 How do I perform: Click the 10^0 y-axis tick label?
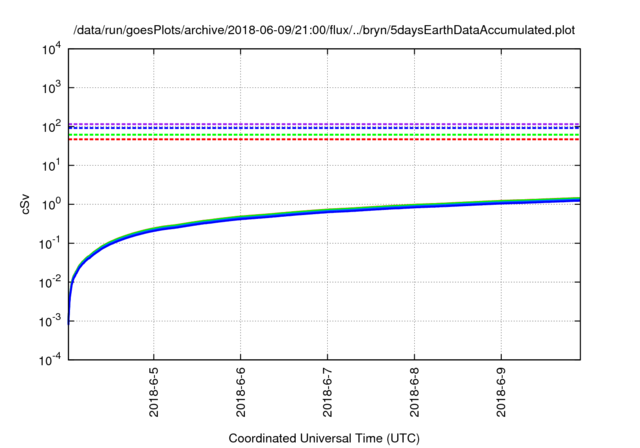51,204
